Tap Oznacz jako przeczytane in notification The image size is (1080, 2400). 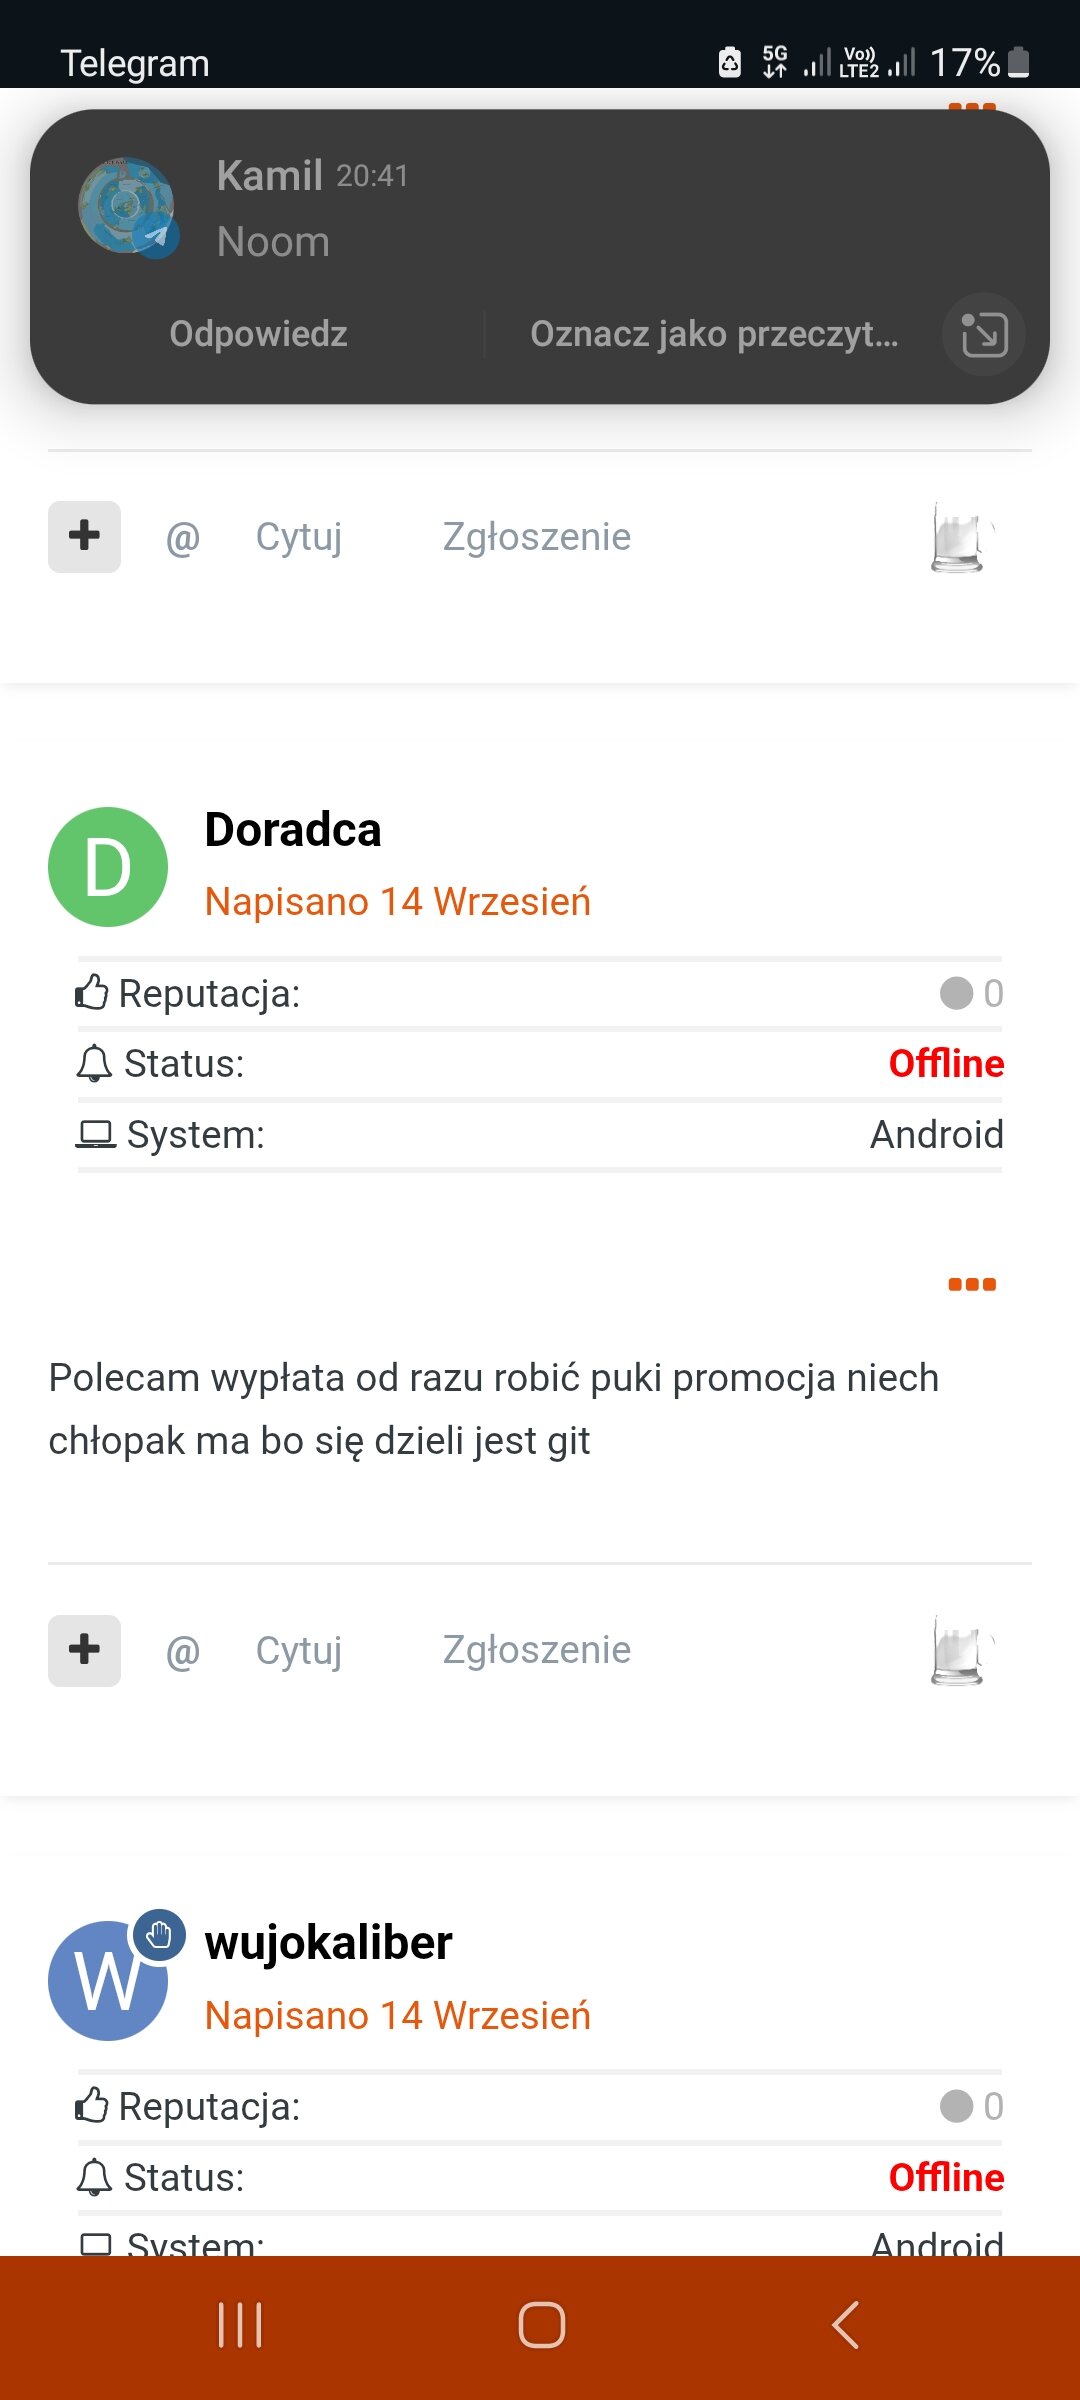coord(714,334)
